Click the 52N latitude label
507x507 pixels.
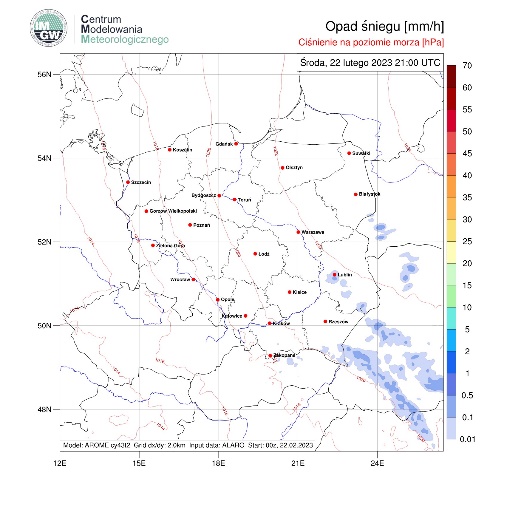tap(44, 242)
